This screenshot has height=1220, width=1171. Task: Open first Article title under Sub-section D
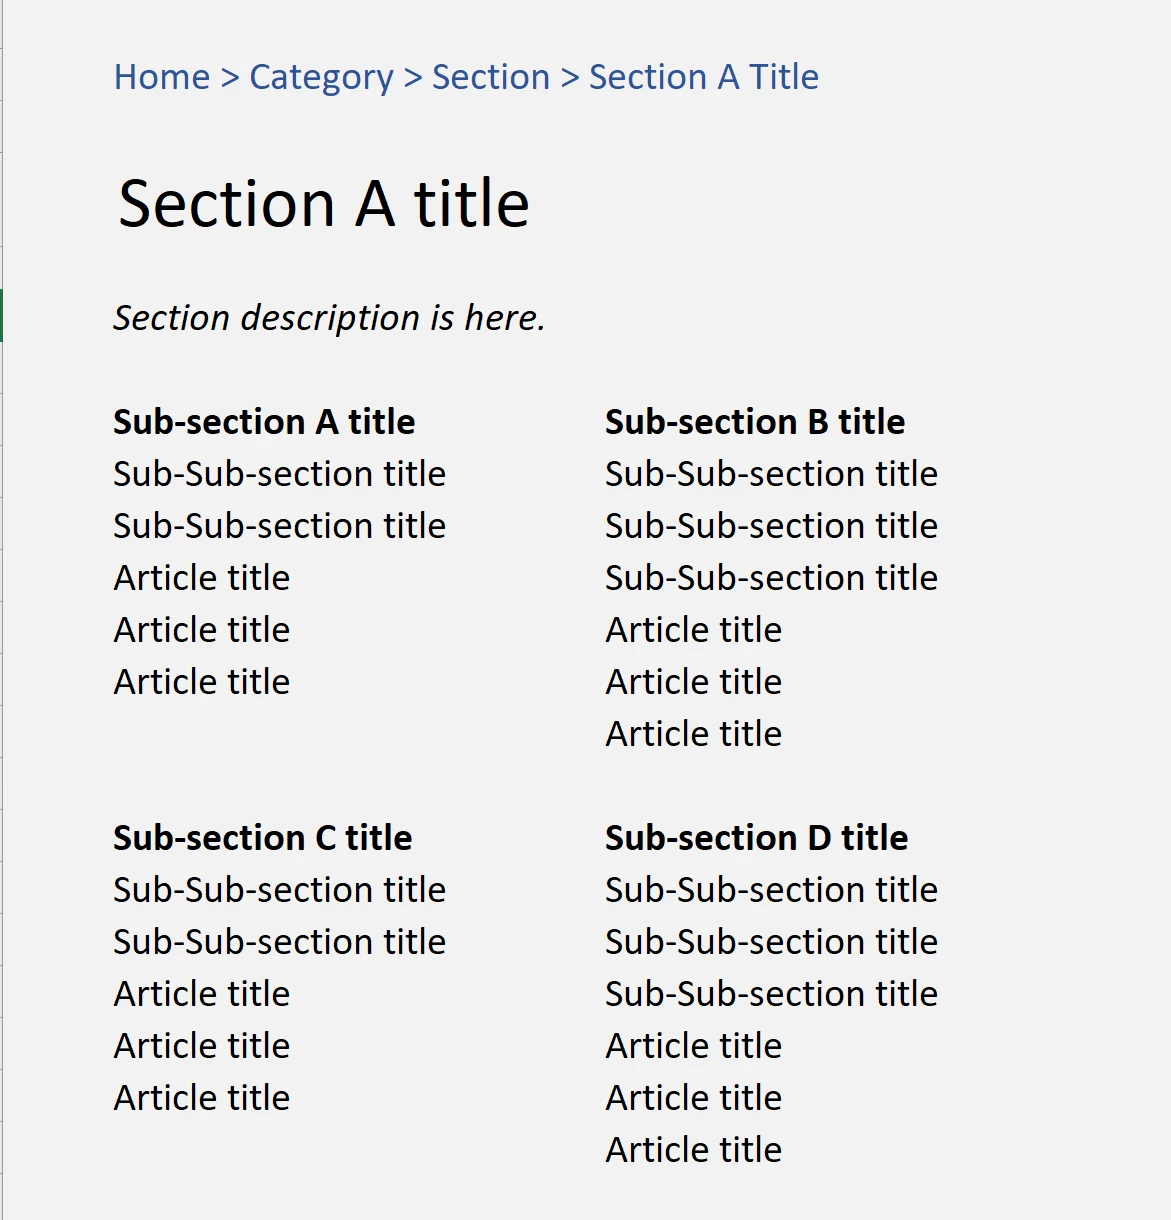[x=693, y=1046]
